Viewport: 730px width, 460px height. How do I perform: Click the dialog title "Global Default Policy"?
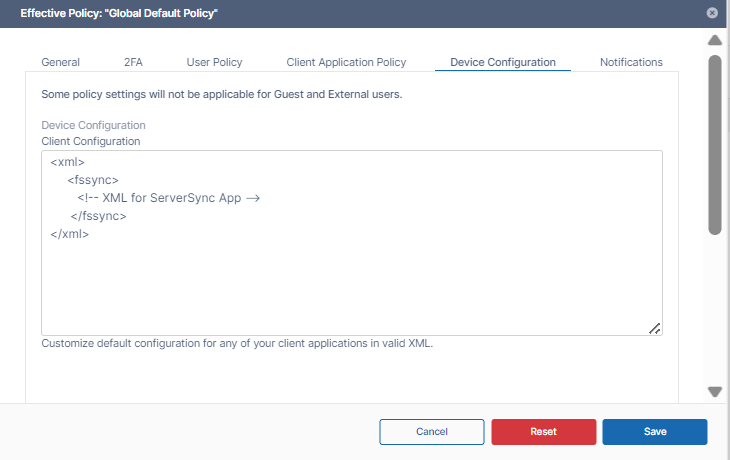119,13
